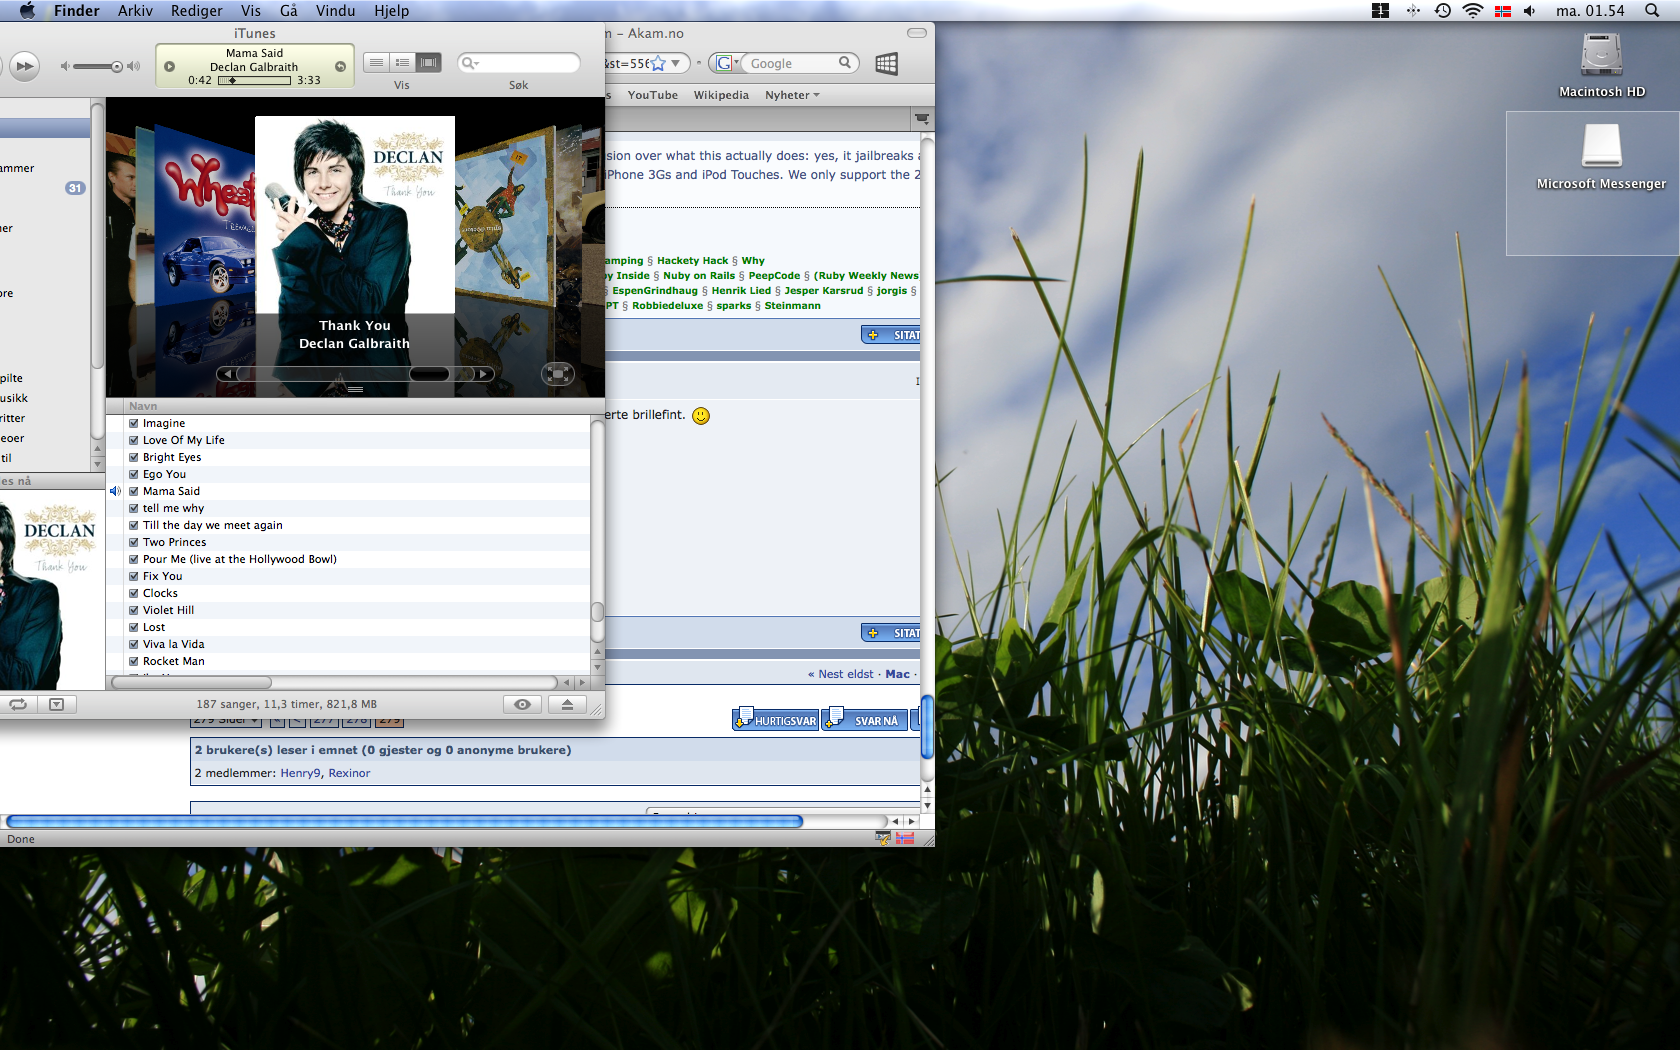Screen dimensions: 1680x1050
Task: Open the Wi-Fi status menu
Action: (x=1472, y=10)
